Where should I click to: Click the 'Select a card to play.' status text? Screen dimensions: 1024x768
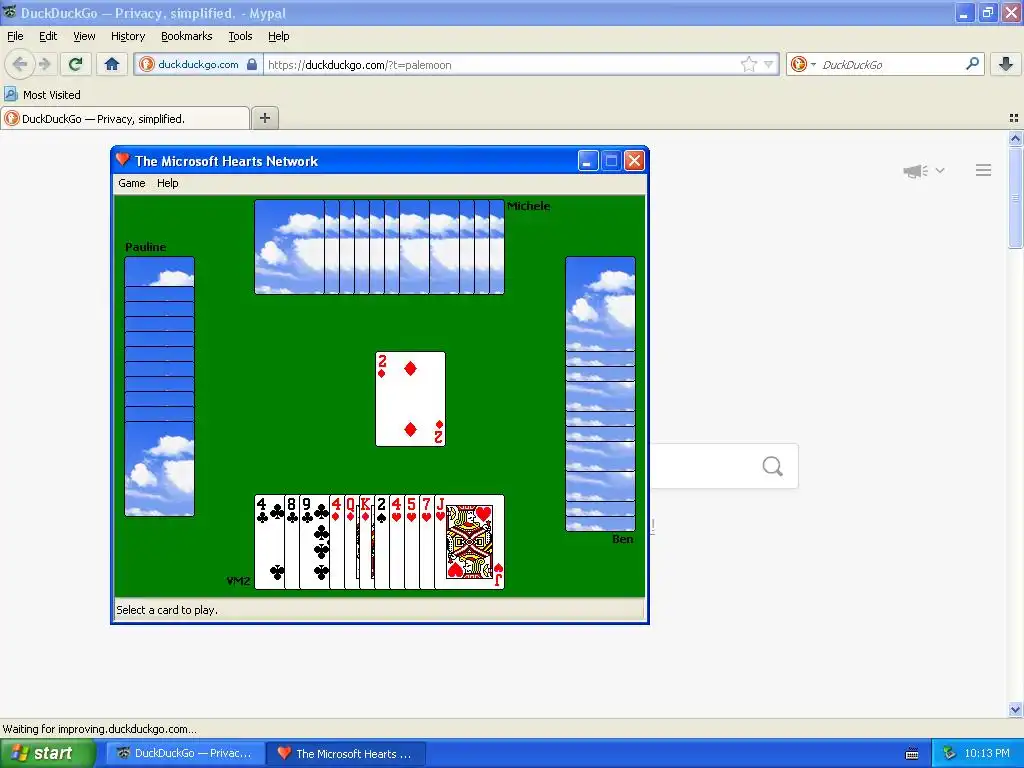(x=167, y=610)
